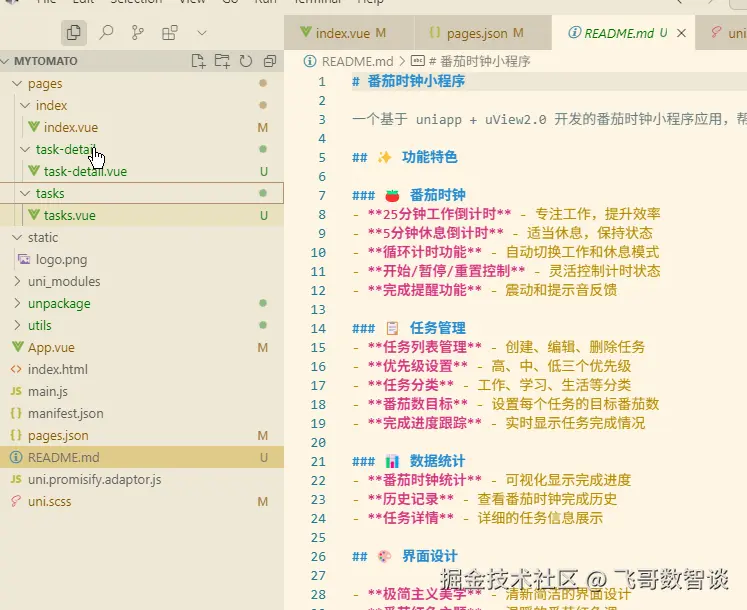The width and height of the screenshot is (747, 610).
Task: Collapse the static folder
Action: [17, 237]
